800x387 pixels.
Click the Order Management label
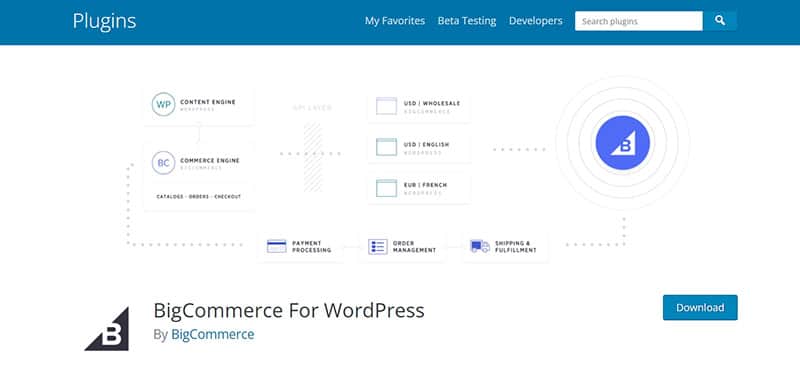pyautogui.click(x=414, y=247)
